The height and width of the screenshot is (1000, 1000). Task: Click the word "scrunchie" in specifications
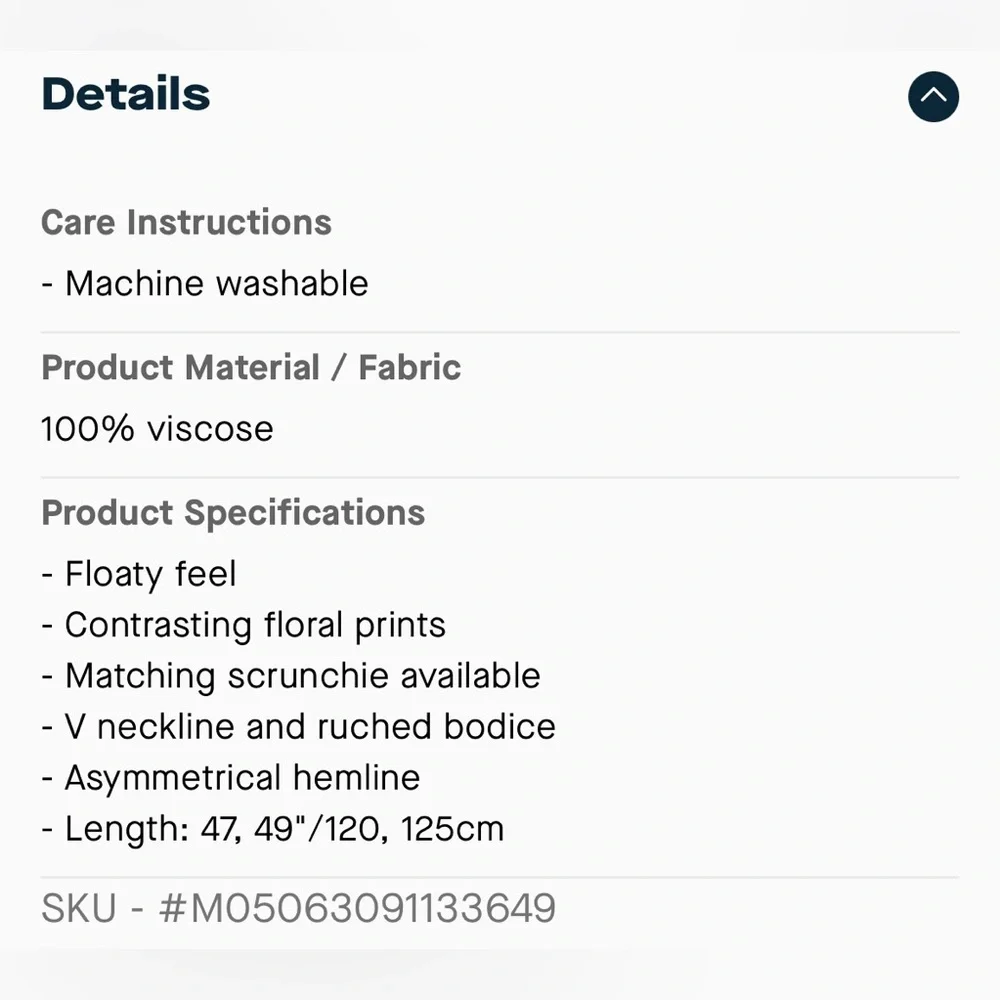(x=309, y=676)
